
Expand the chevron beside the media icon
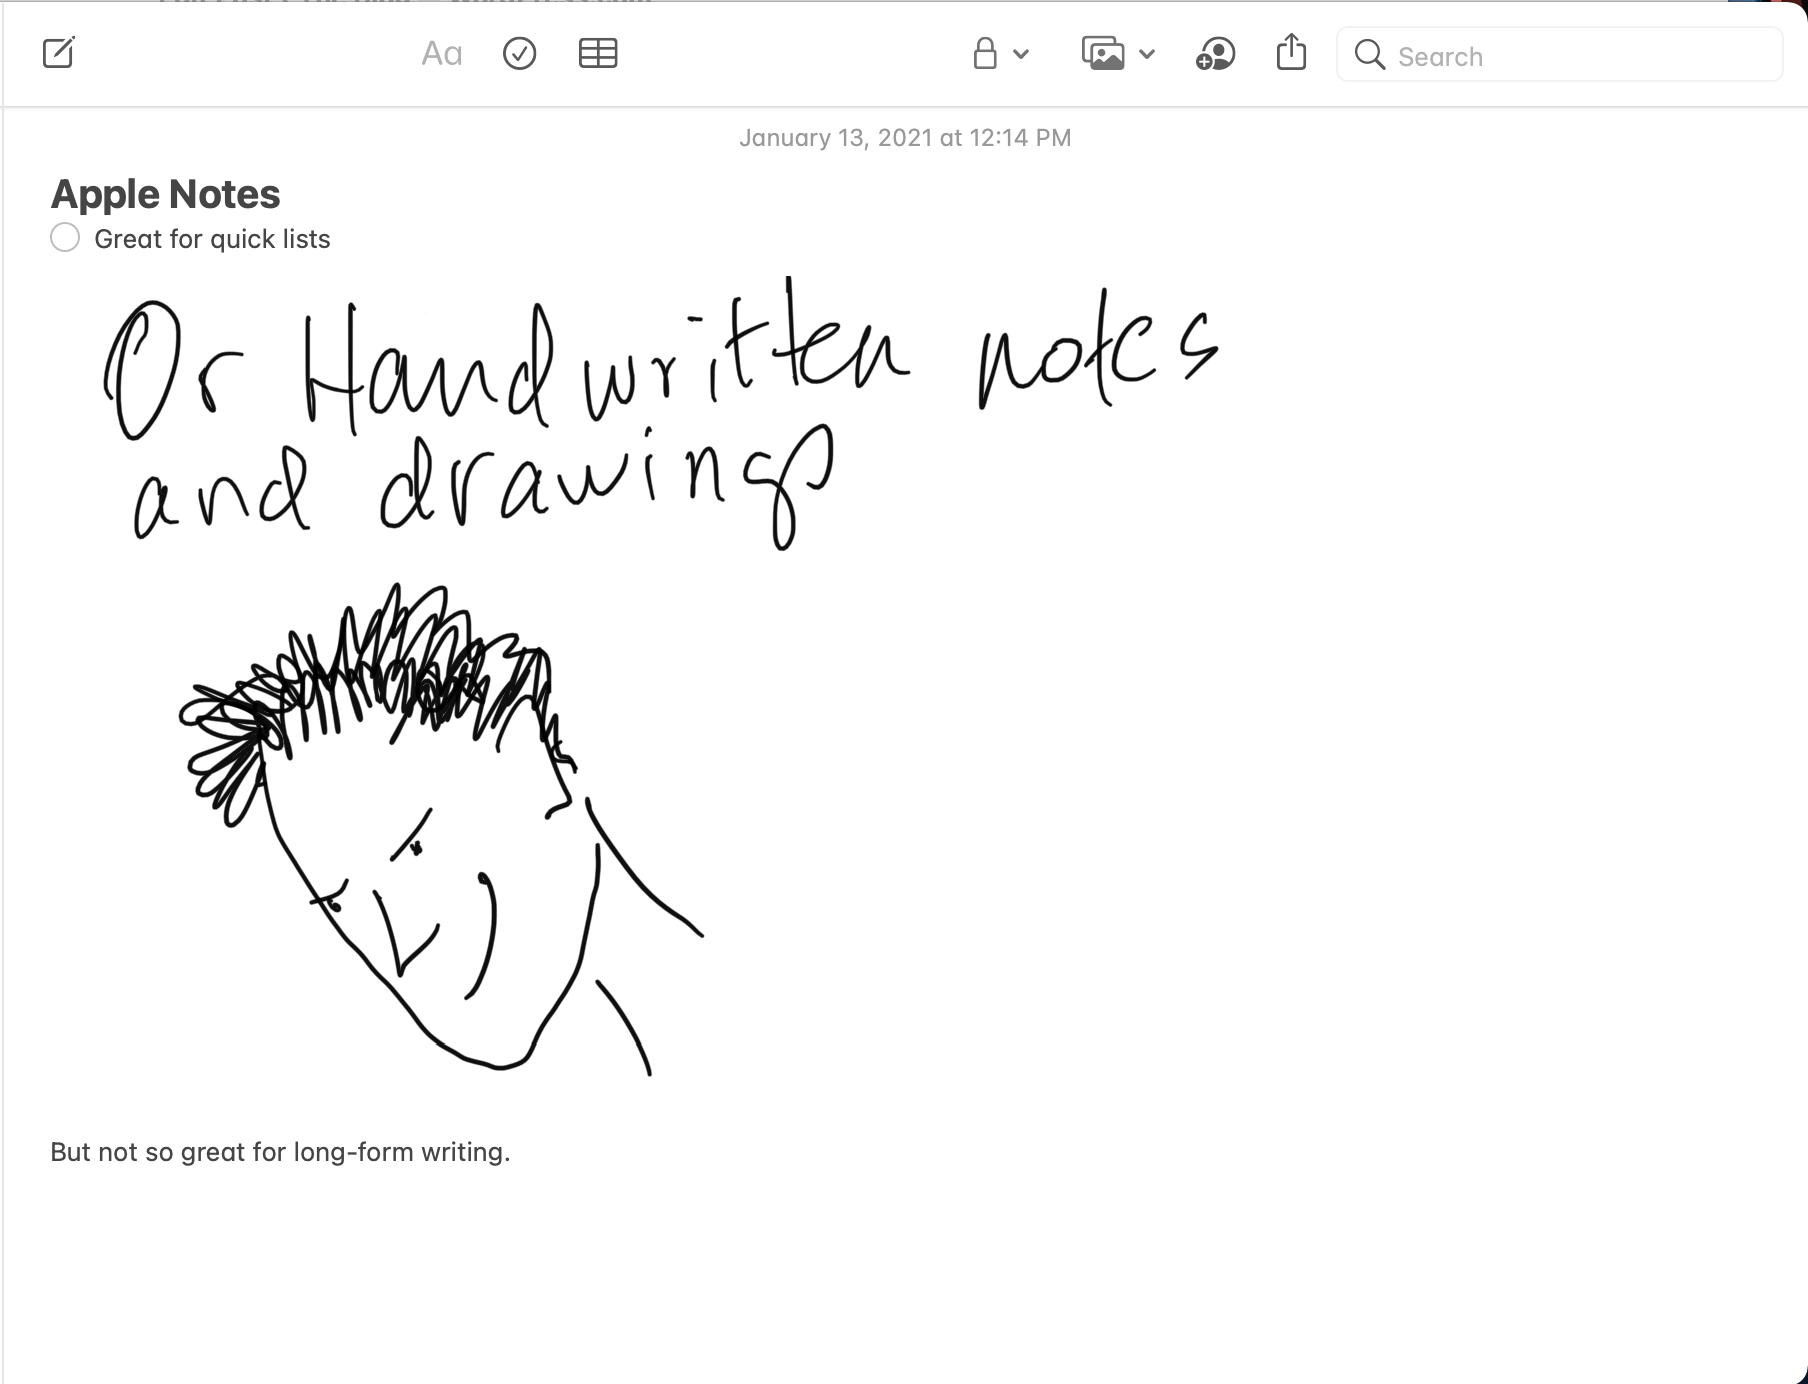point(1147,55)
